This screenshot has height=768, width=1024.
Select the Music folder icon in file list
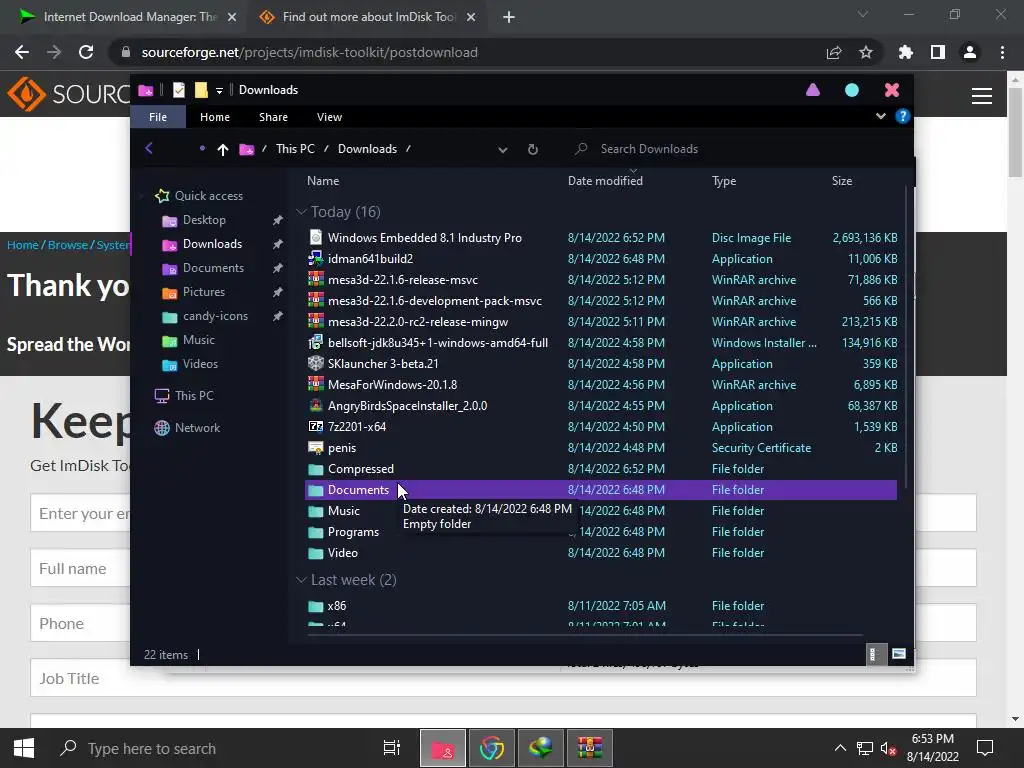(x=316, y=511)
